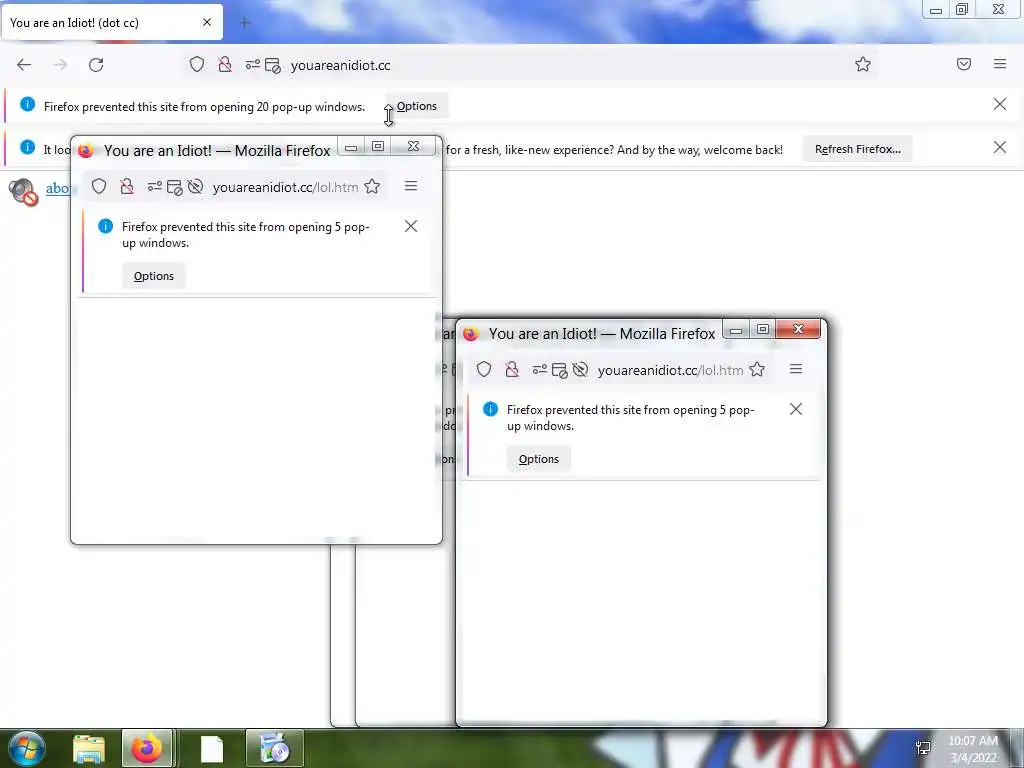The height and width of the screenshot is (768, 1024).
Task: Bookmark page with star in right popup window
Action: [x=757, y=370]
